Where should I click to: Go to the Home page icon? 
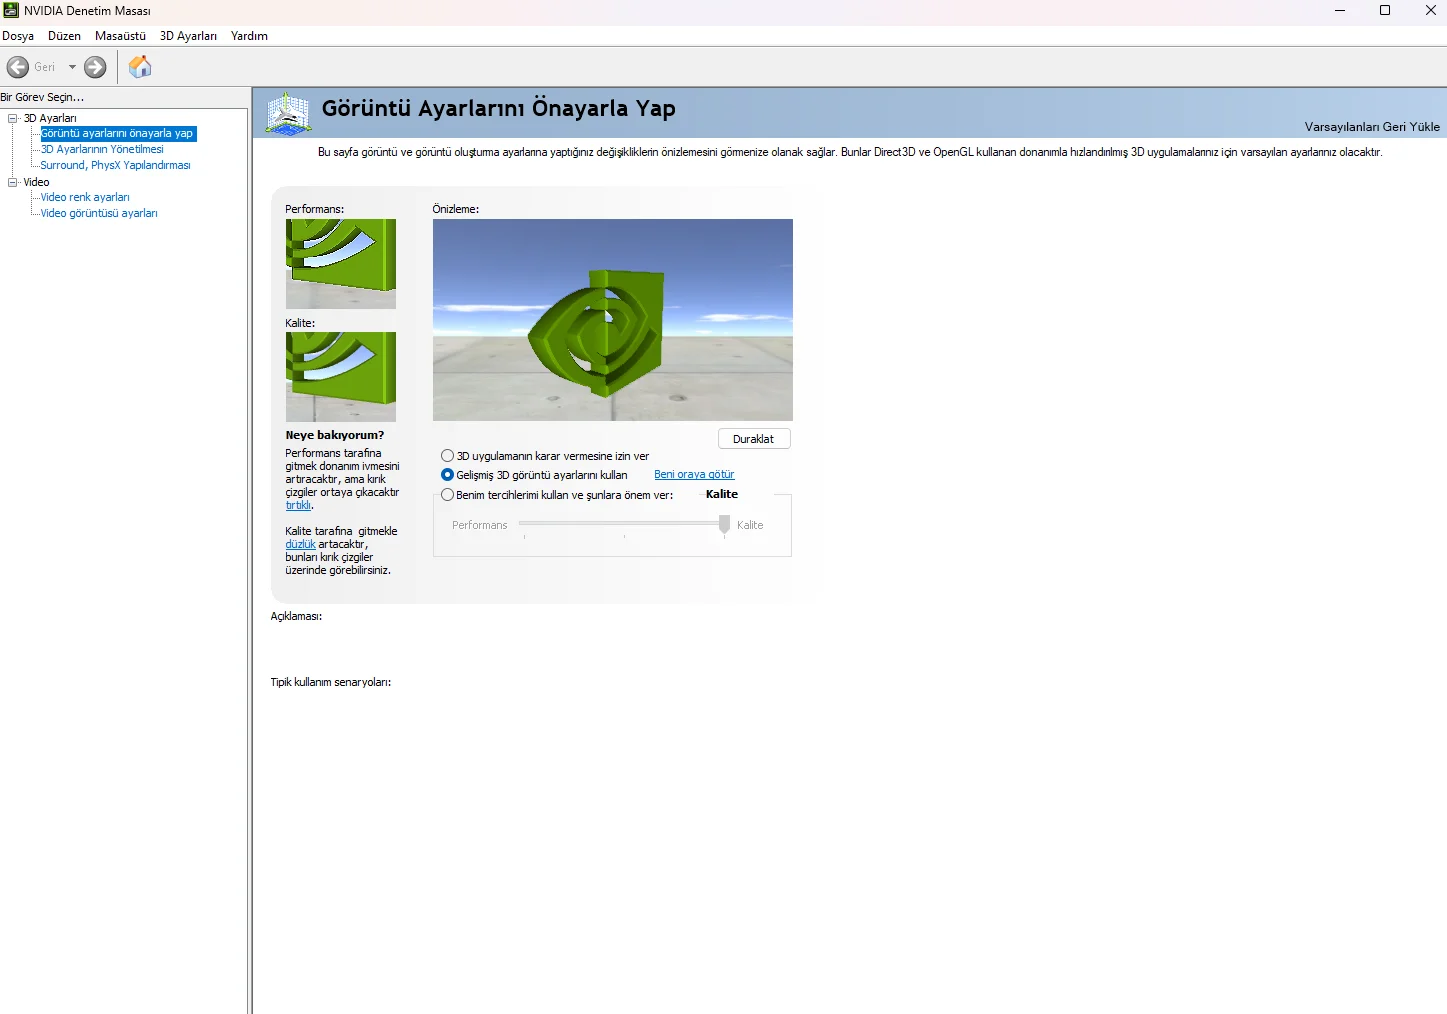click(140, 67)
